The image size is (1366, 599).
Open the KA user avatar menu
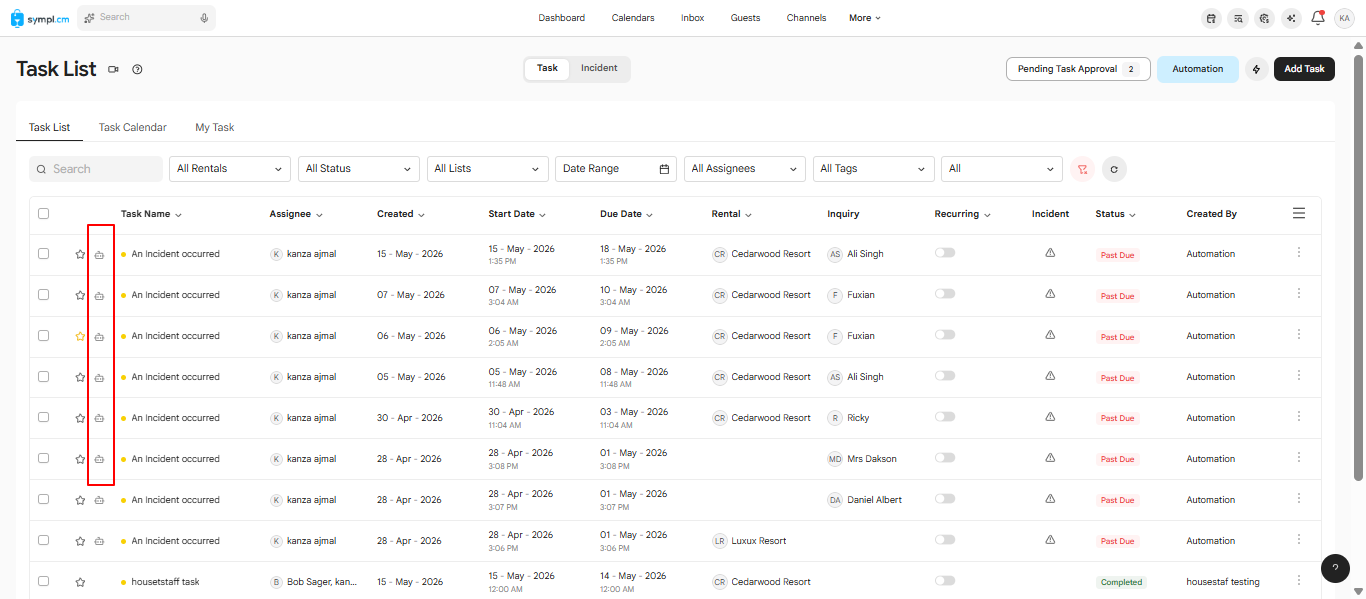coord(1344,18)
